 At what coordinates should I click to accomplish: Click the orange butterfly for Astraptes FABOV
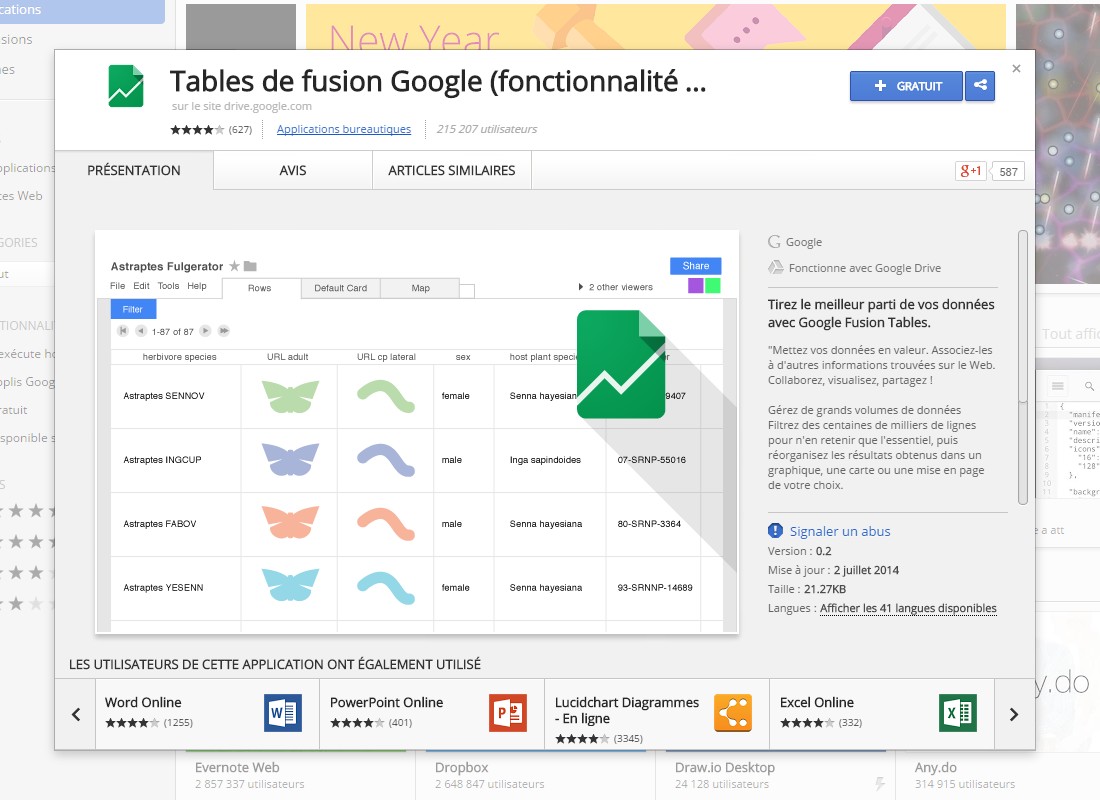(x=290, y=524)
